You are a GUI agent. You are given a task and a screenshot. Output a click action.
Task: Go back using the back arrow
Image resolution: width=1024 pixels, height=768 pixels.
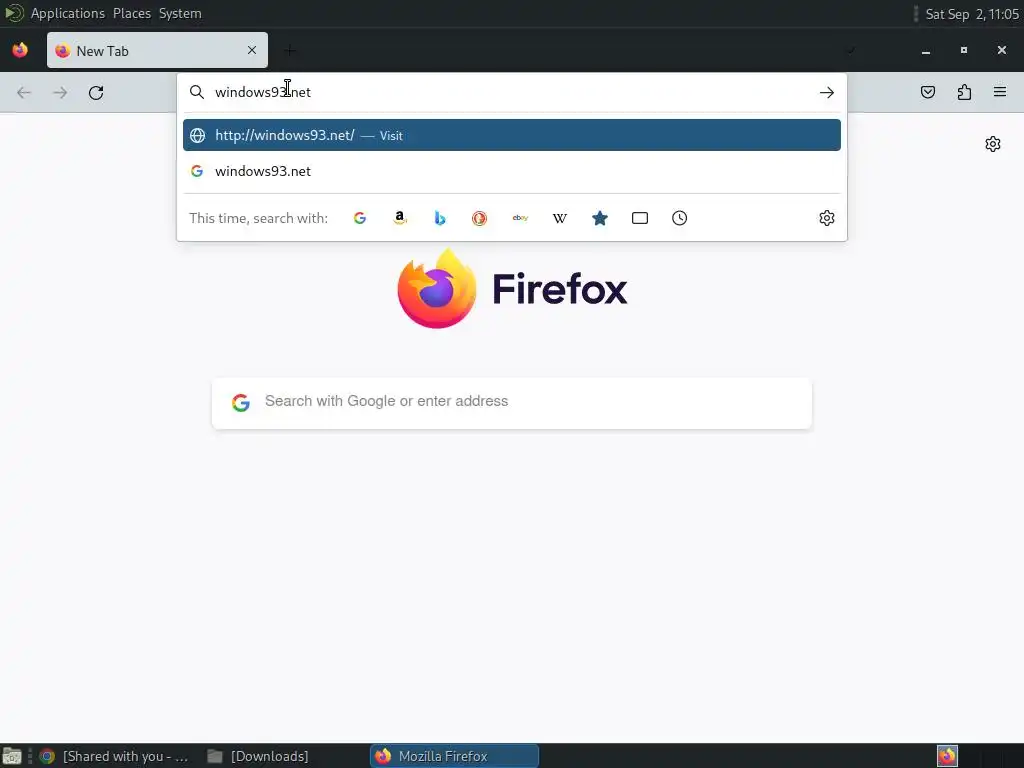click(24, 93)
